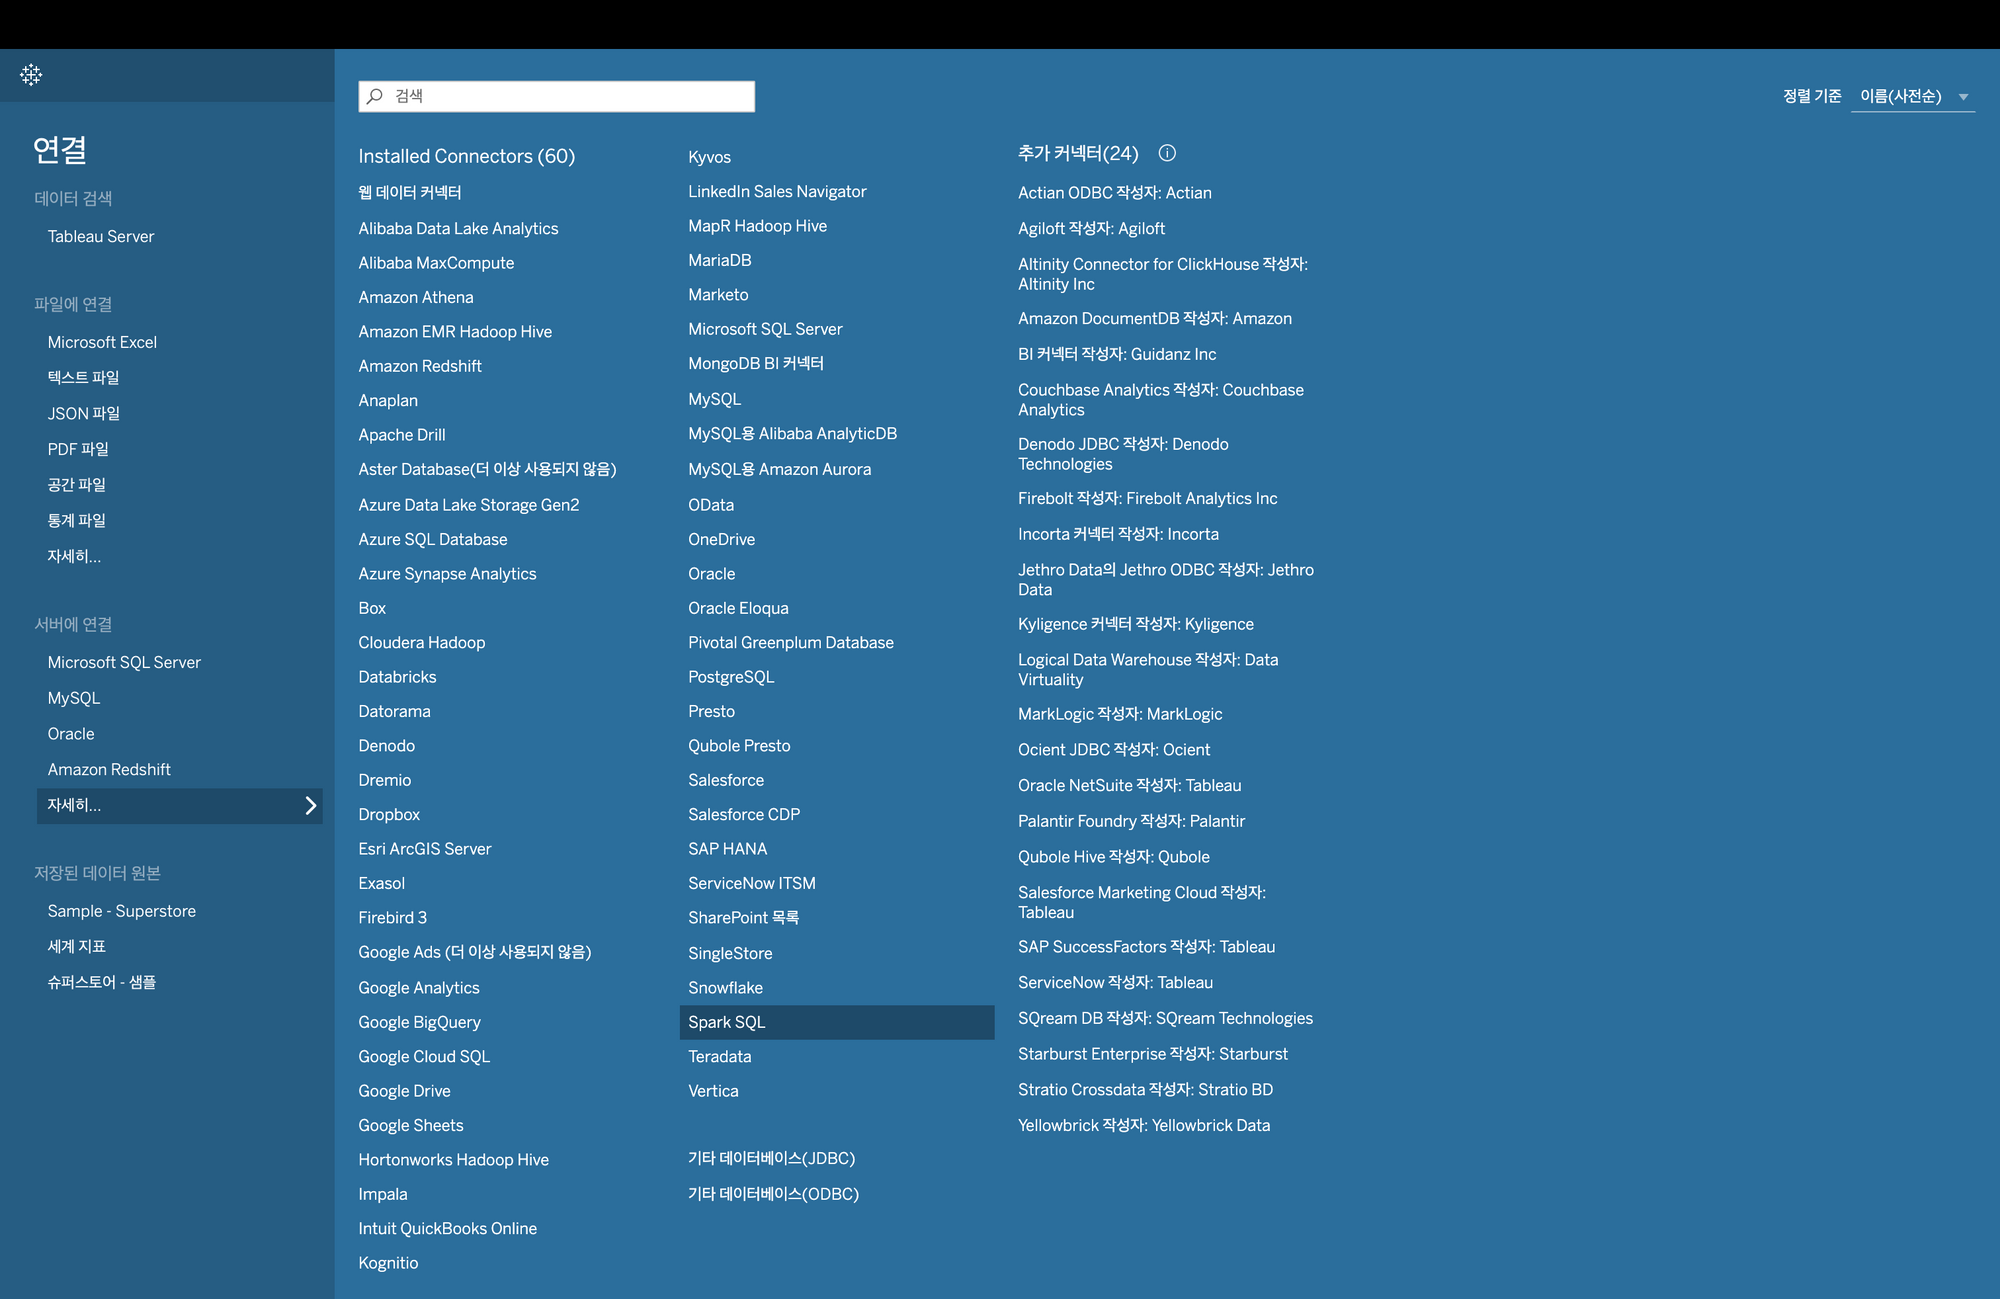
Task: Open Oracle NetSuite additional connector
Action: 1130,786
